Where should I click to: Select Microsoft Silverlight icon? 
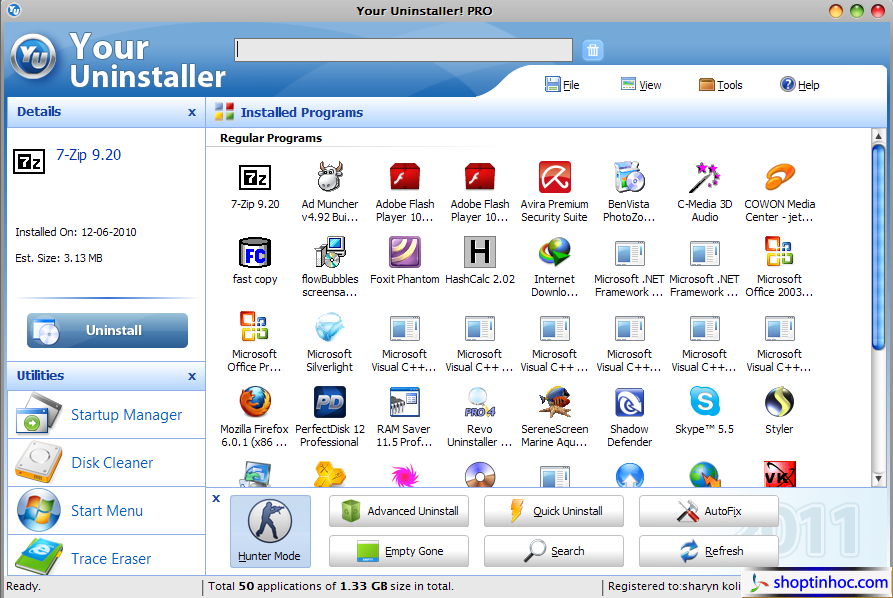(x=330, y=327)
